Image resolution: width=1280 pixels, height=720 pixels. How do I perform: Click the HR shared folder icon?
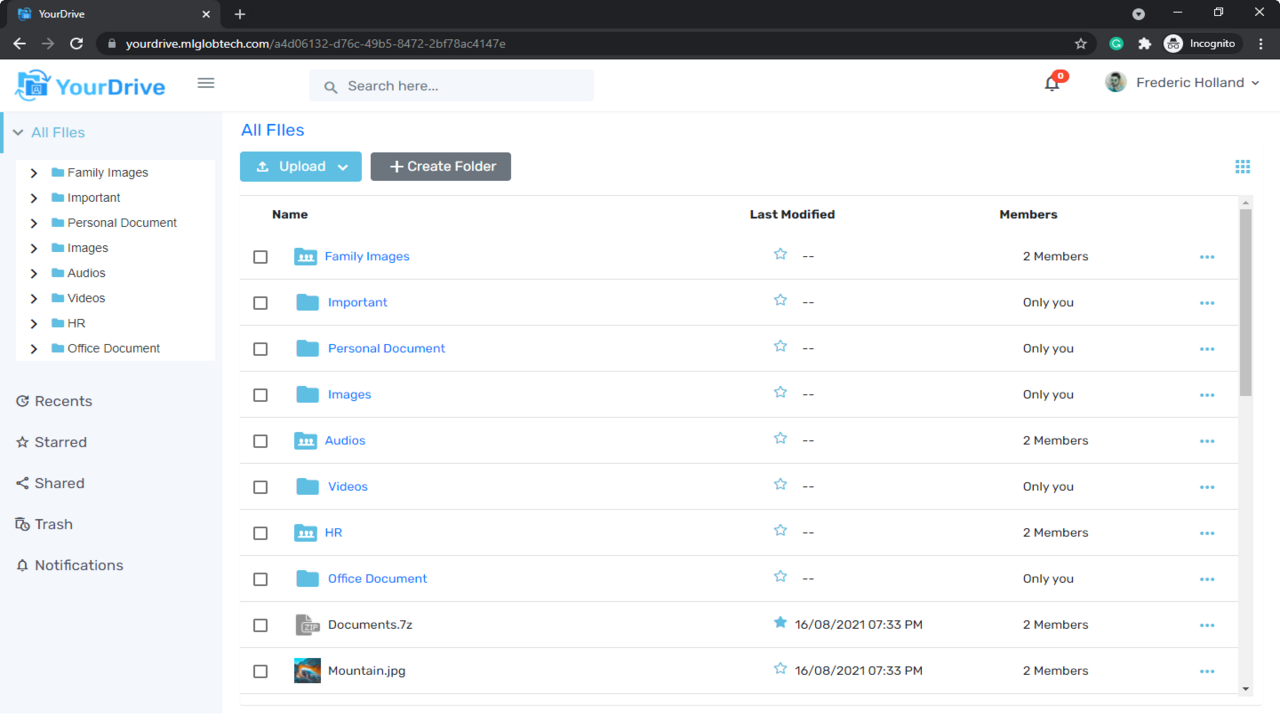305,533
